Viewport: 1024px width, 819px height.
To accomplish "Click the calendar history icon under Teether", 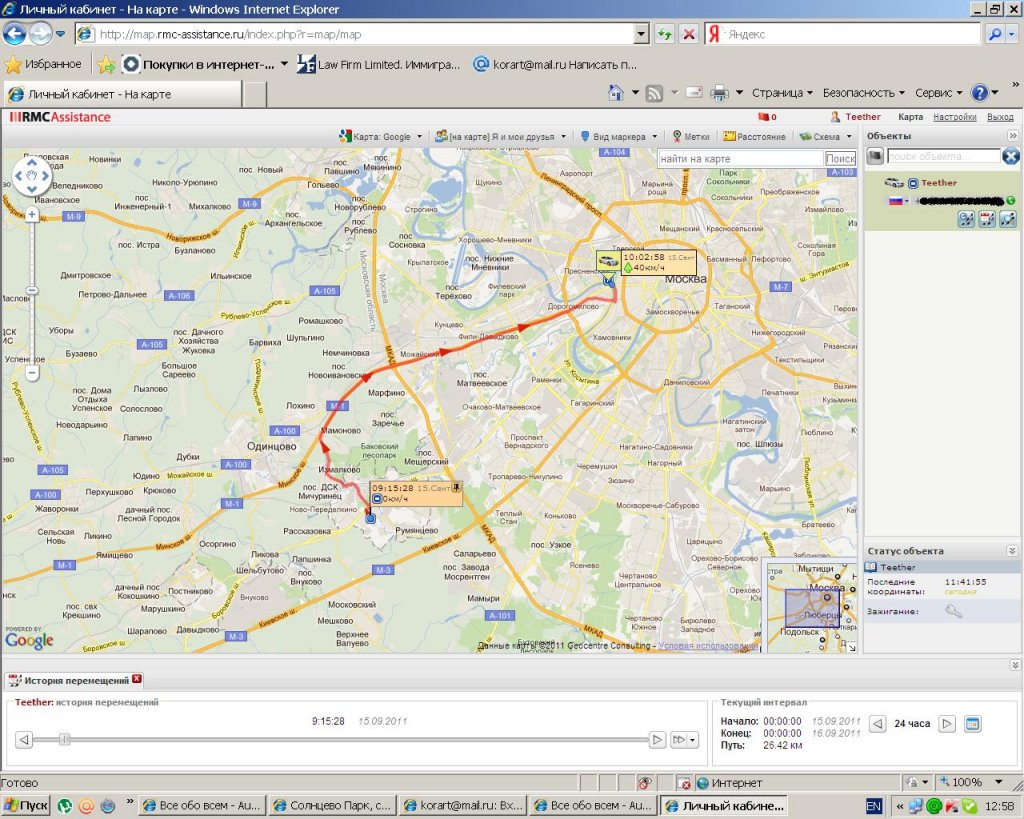I will pos(987,219).
